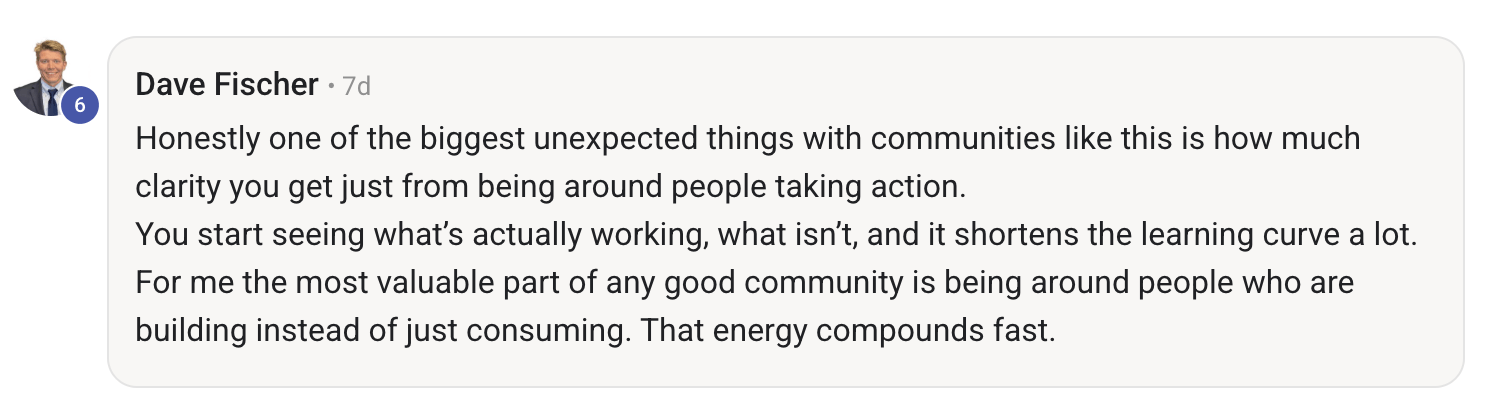Open the Dave Fischer profile name link

[226, 85]
